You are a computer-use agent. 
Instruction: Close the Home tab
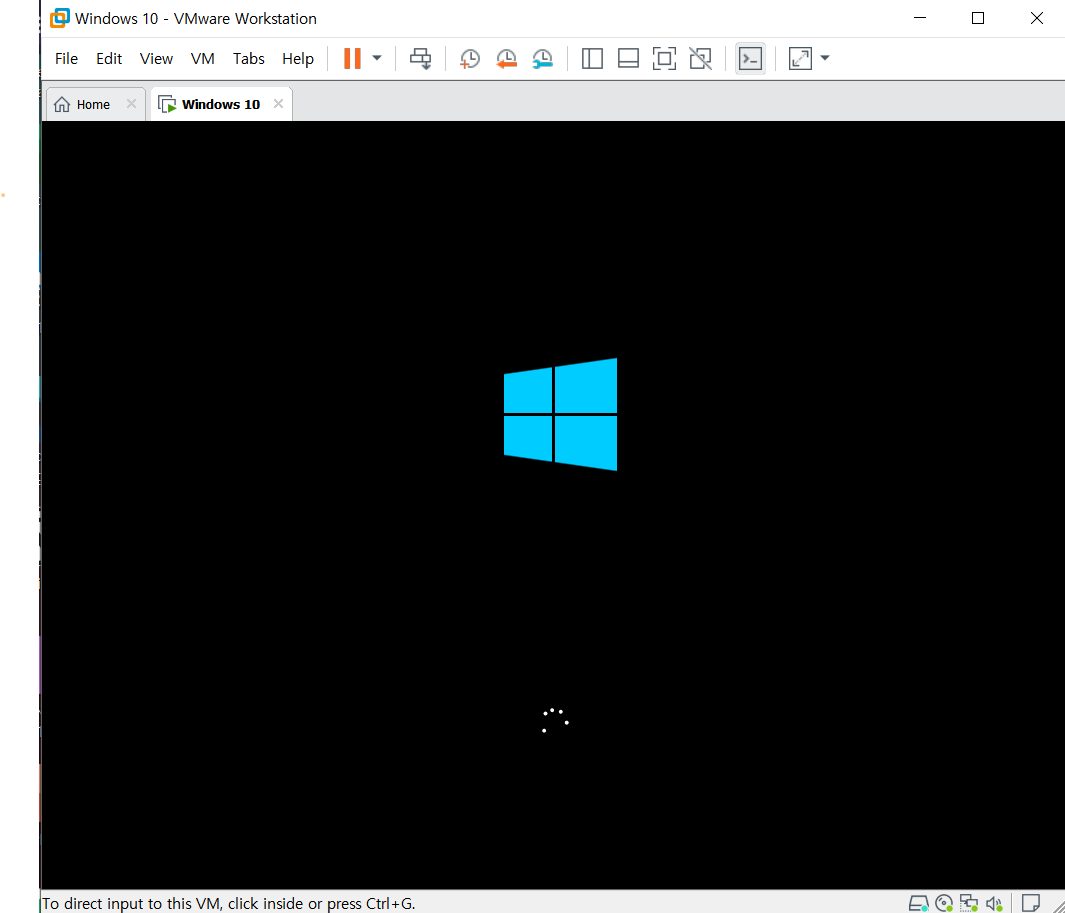pyautogui.click(x=131, y=104)
